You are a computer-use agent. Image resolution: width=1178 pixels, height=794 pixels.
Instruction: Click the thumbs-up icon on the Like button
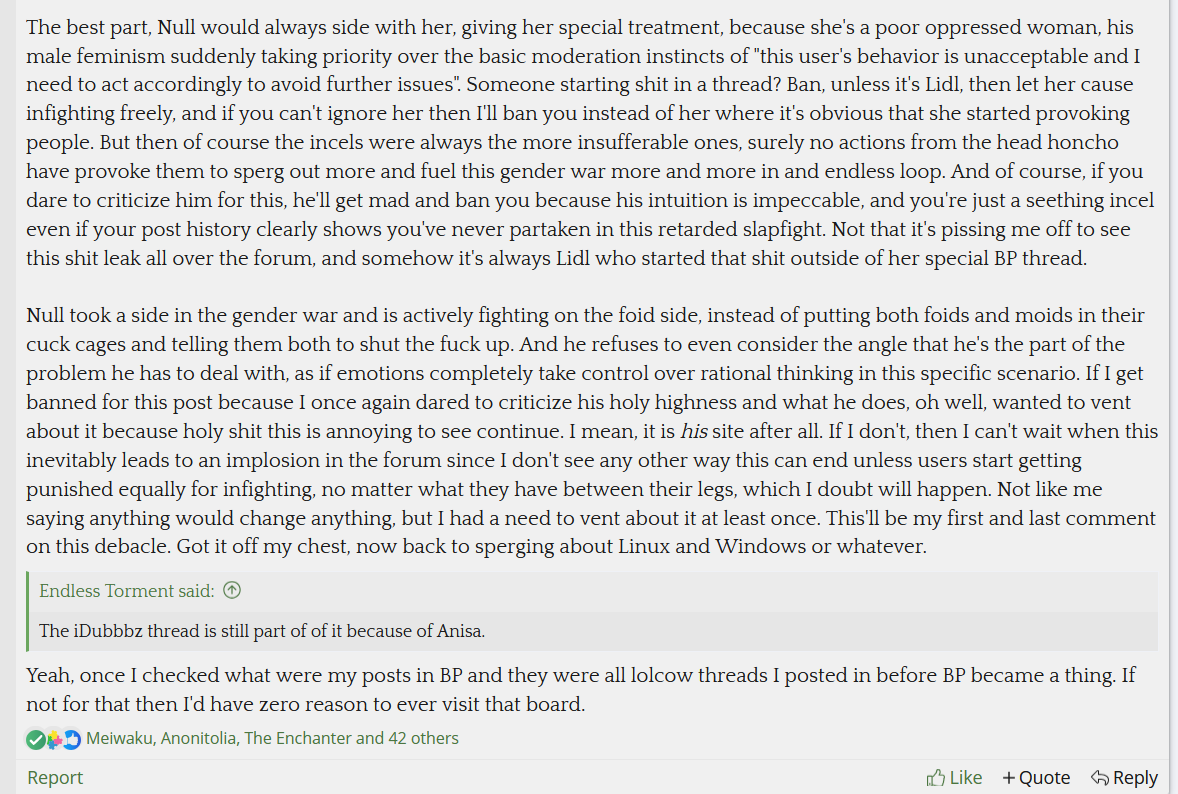point(936,778)
